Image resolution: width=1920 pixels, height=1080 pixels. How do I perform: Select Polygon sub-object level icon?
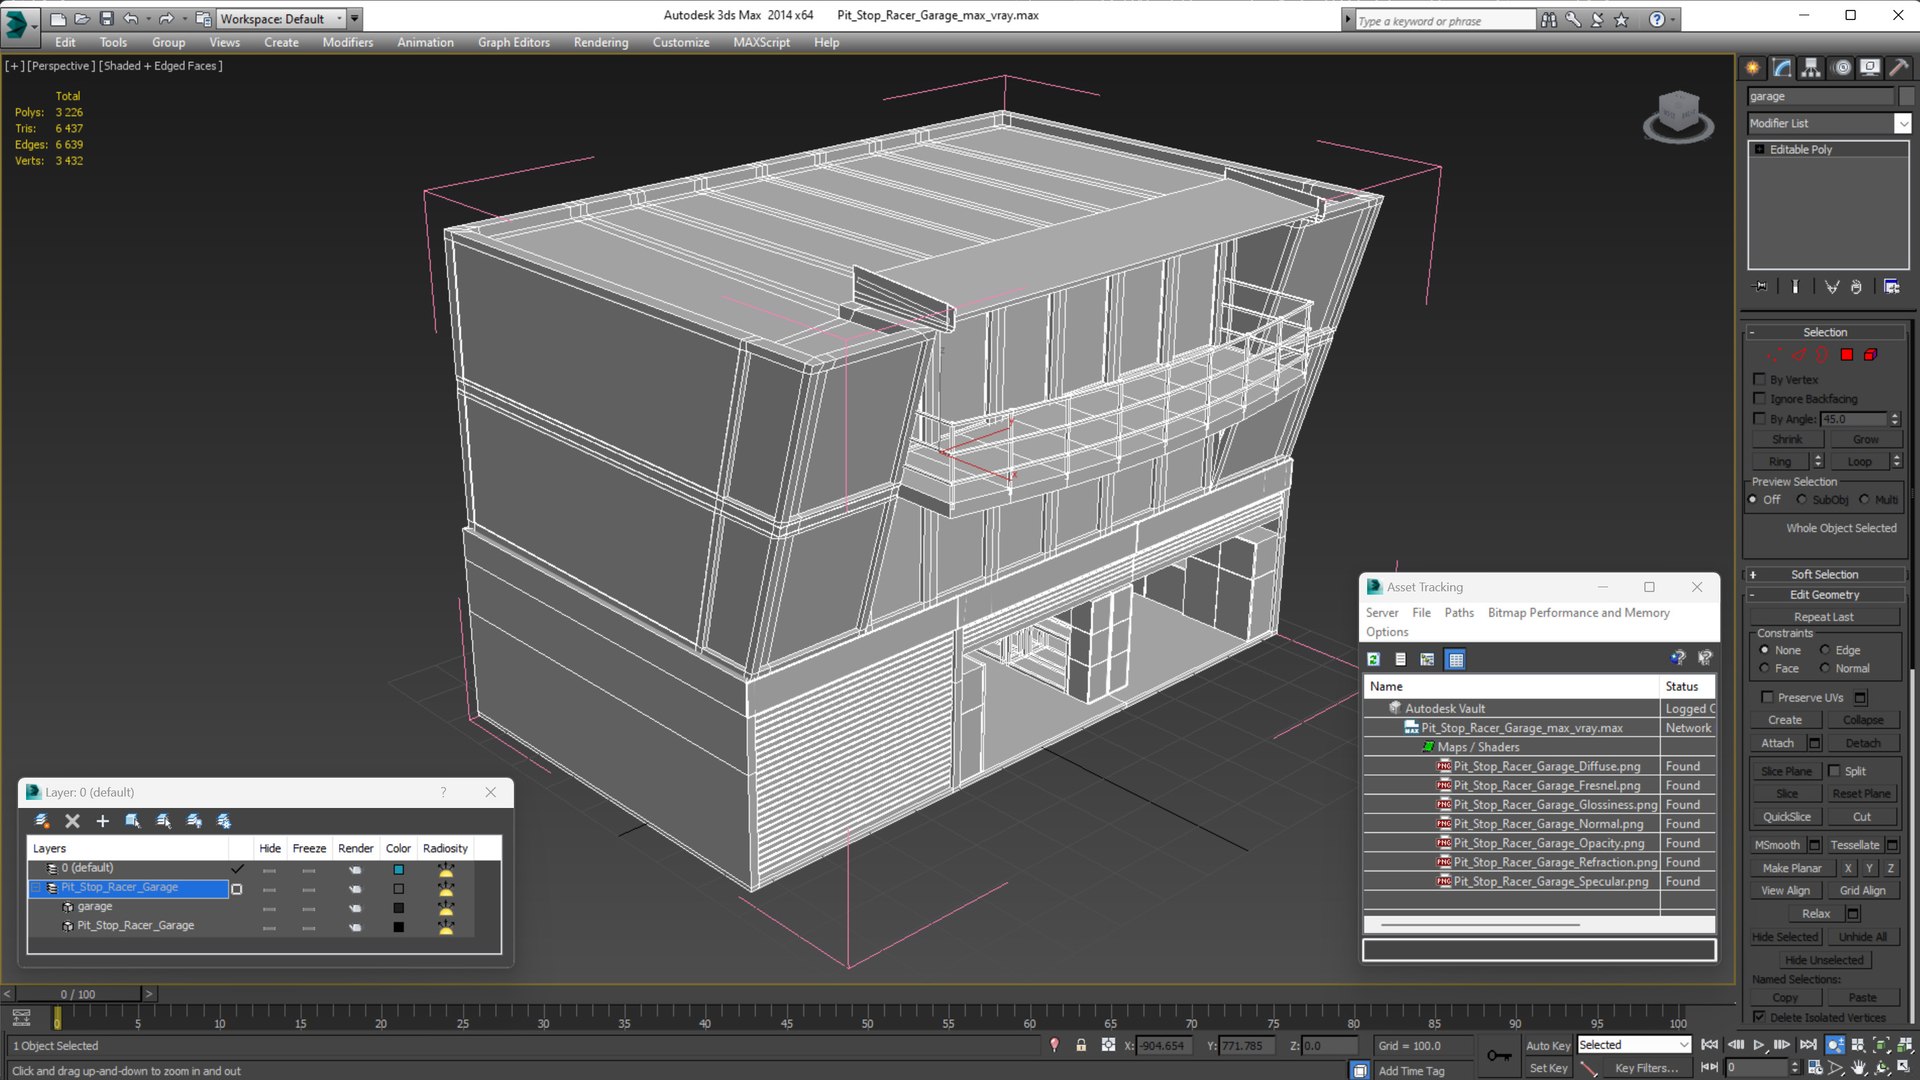coord(1847,355)
